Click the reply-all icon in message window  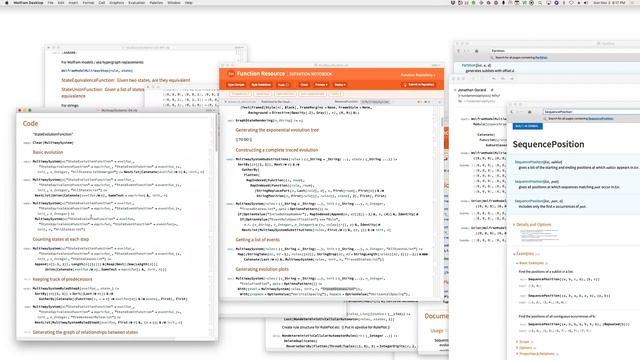click(x=503, y=78)
